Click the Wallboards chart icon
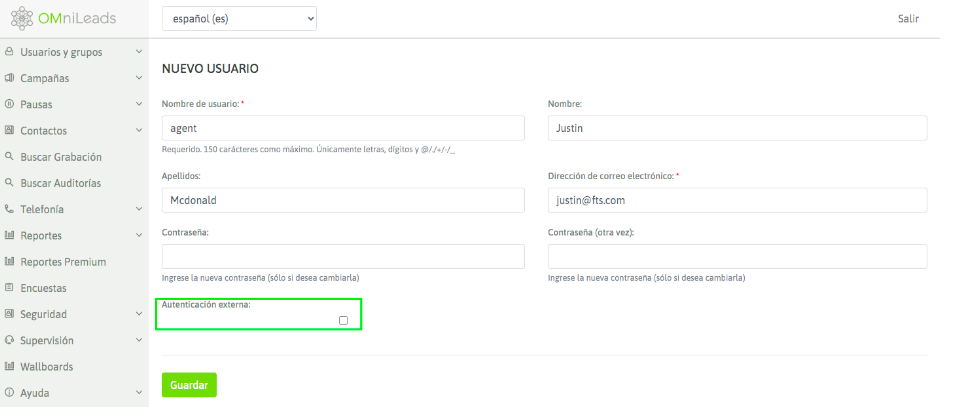 coord(9,367)
